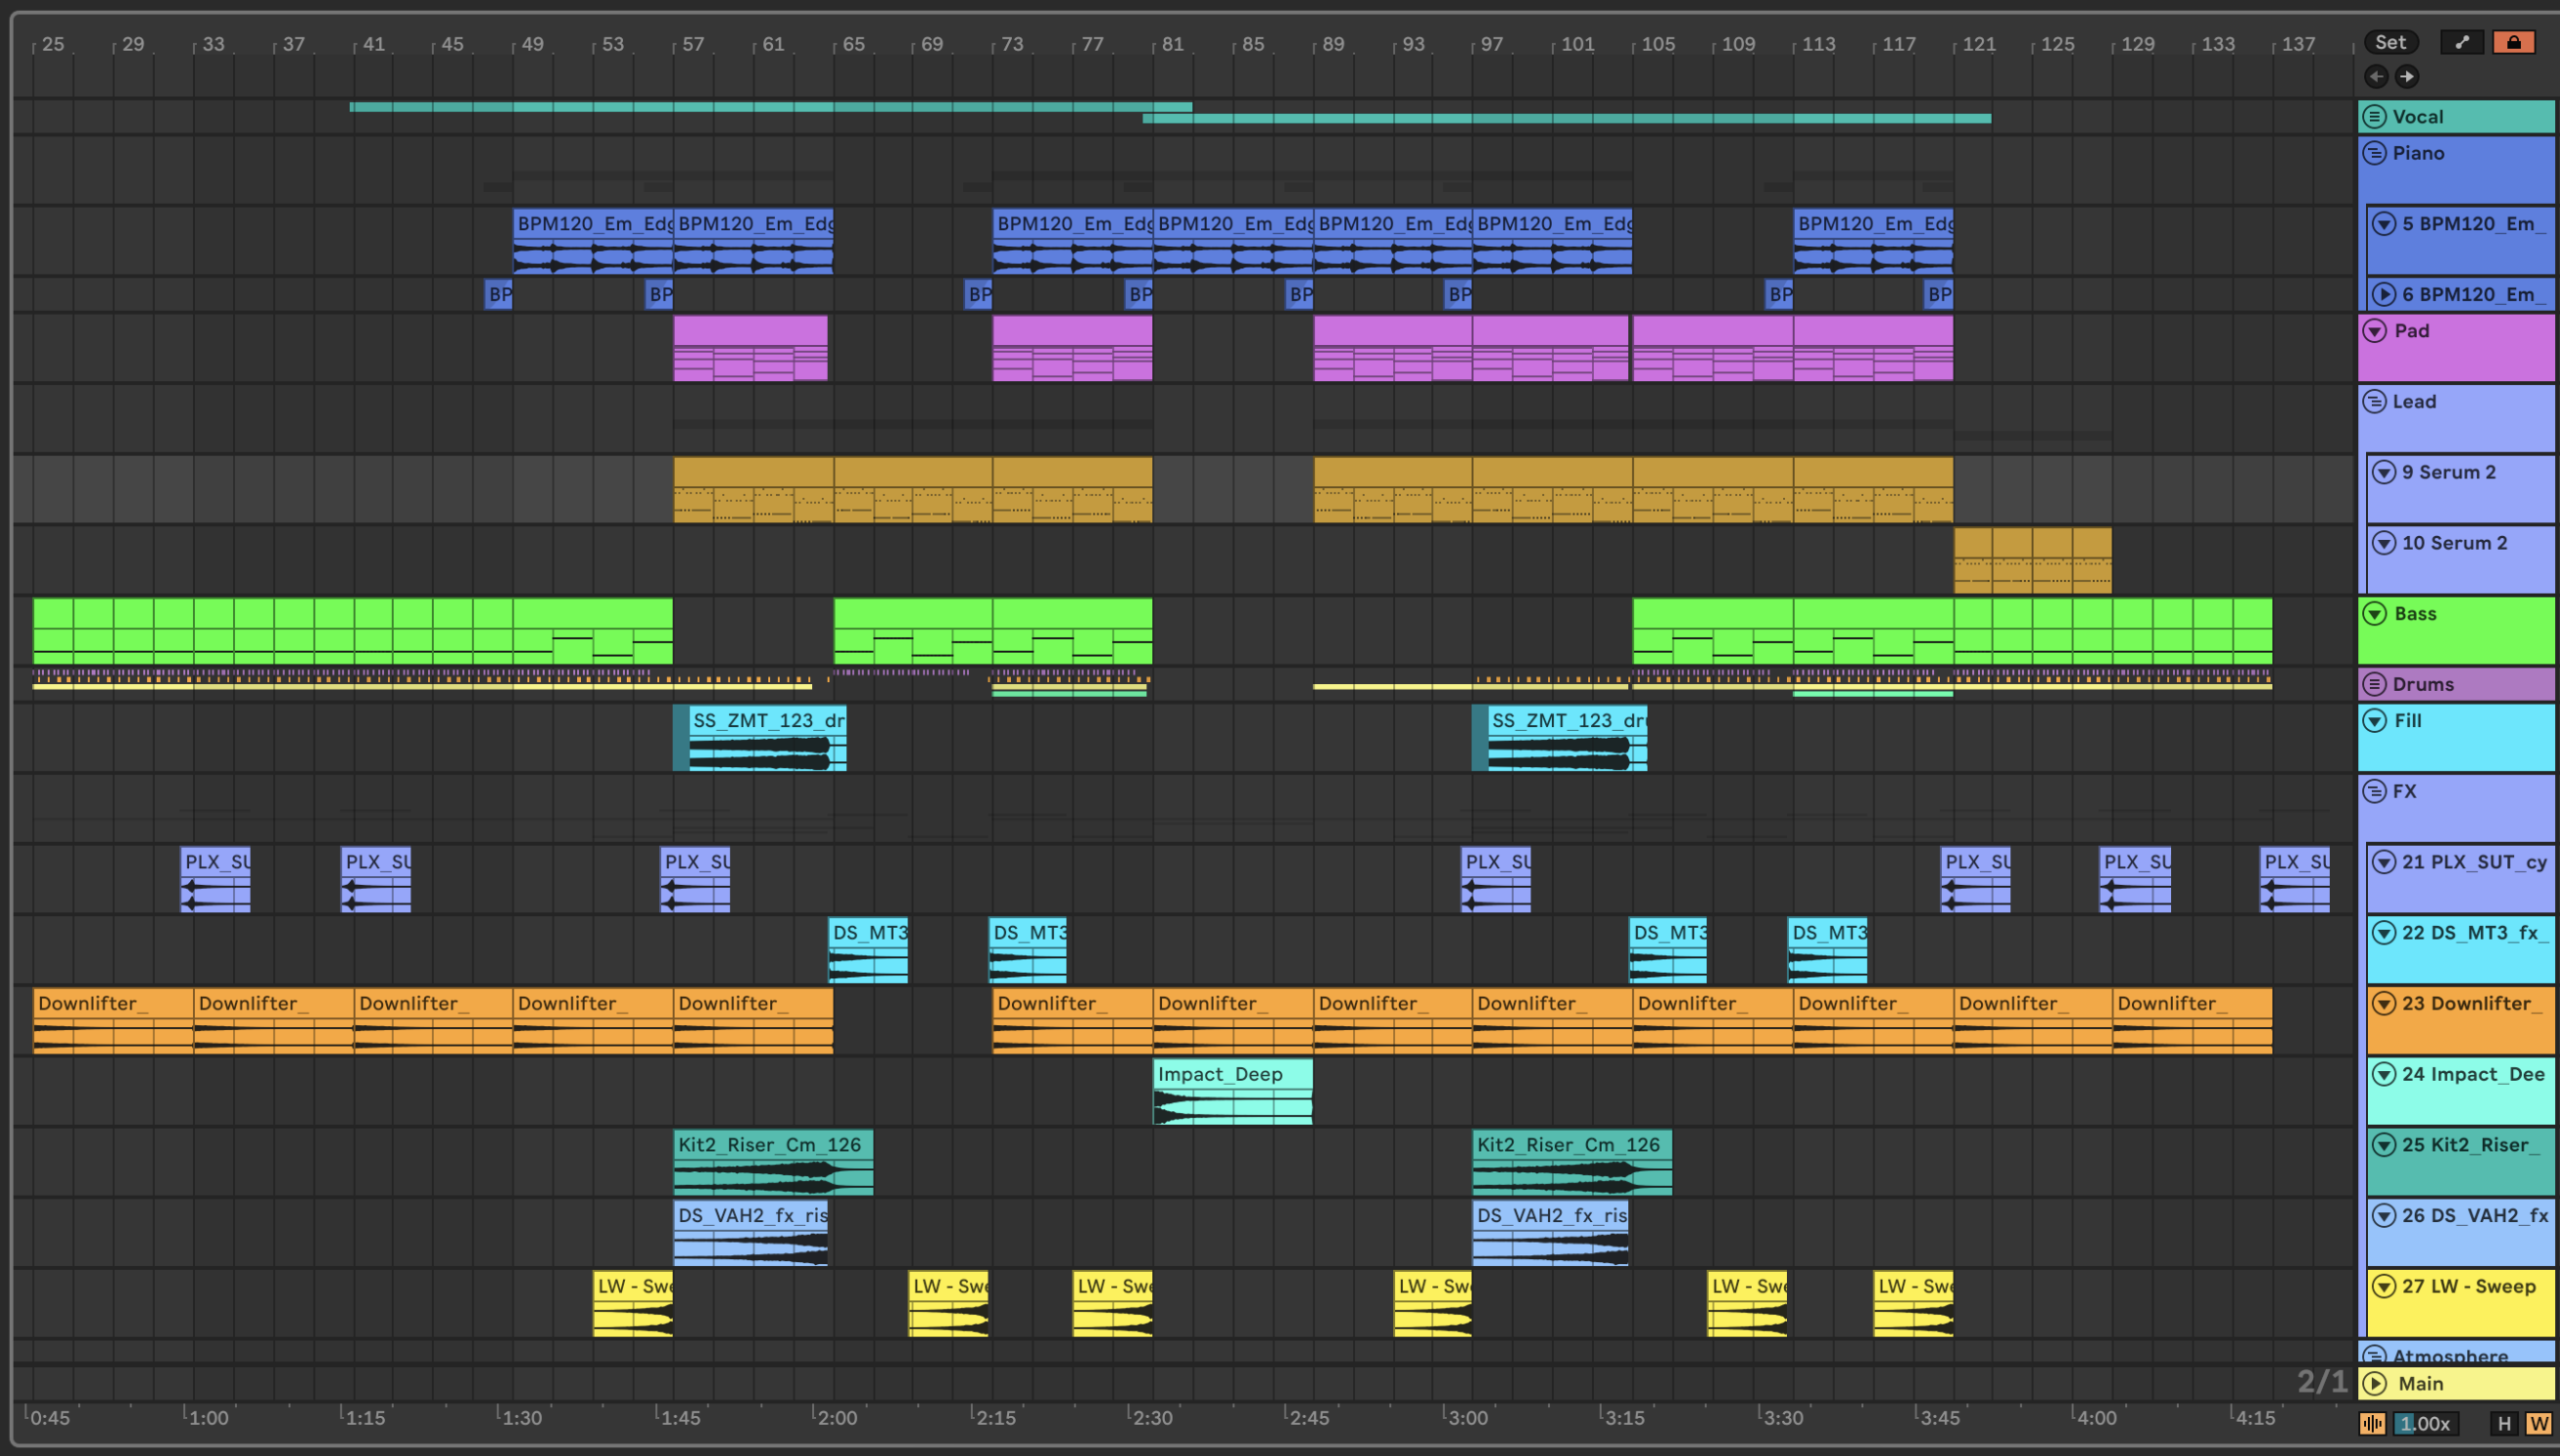The width and height of the screenshot is (2560, 1456).
Task: Jump to the previous locator arrow
Action: click(2376, 76)
